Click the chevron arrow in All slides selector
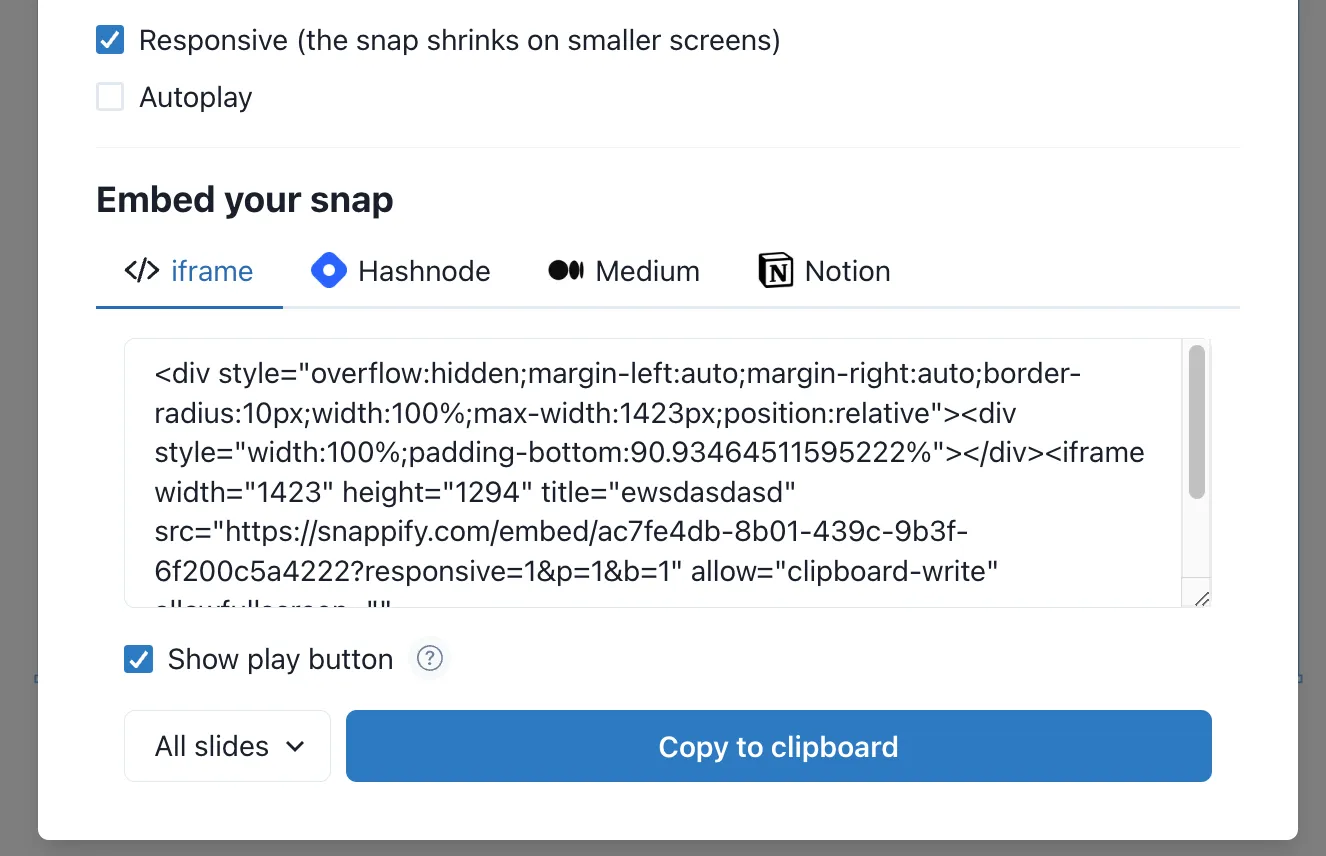Viewport: 1326px width, 856px height. [x=295, y=746]
